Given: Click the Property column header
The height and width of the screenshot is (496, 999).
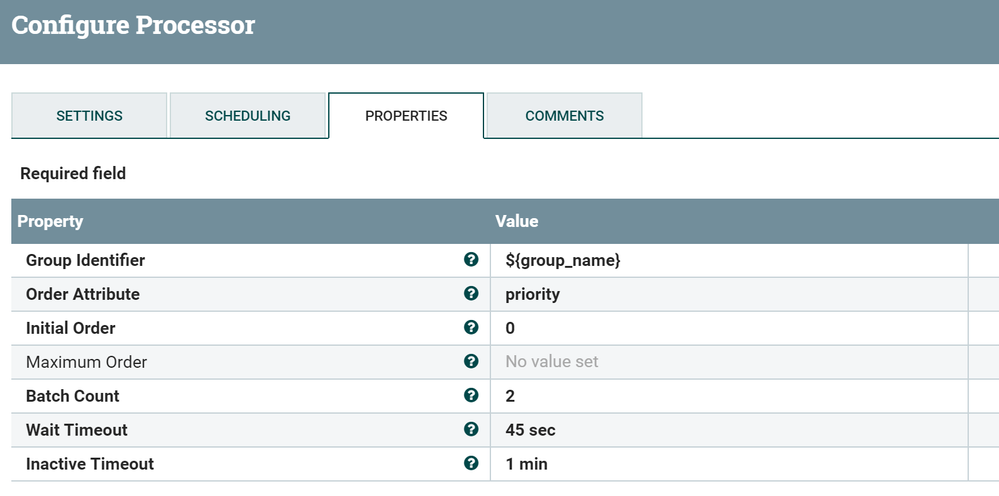Looking at the screenshot, I should tap(50, 221).
